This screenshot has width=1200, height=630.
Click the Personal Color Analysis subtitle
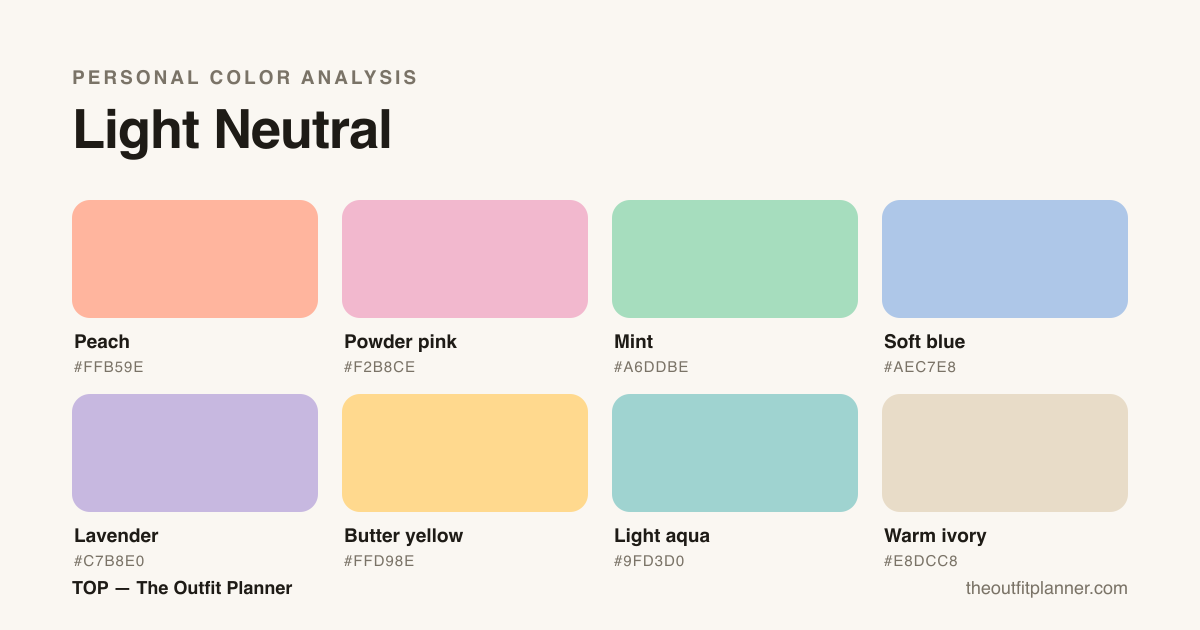245,77
